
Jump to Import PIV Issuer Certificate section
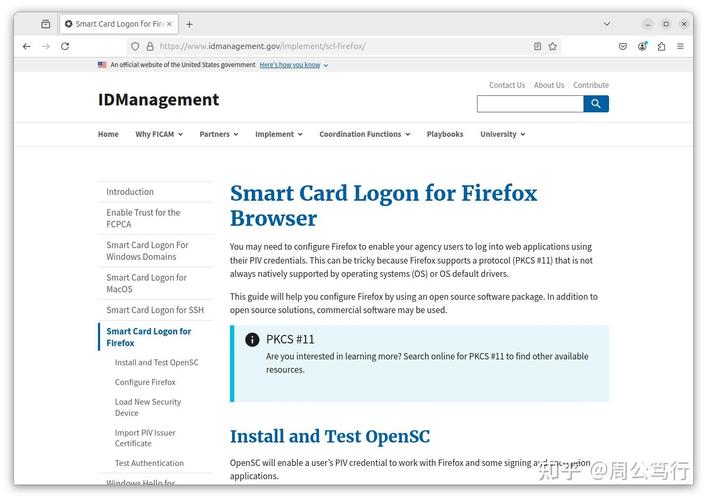coord(145,438)
